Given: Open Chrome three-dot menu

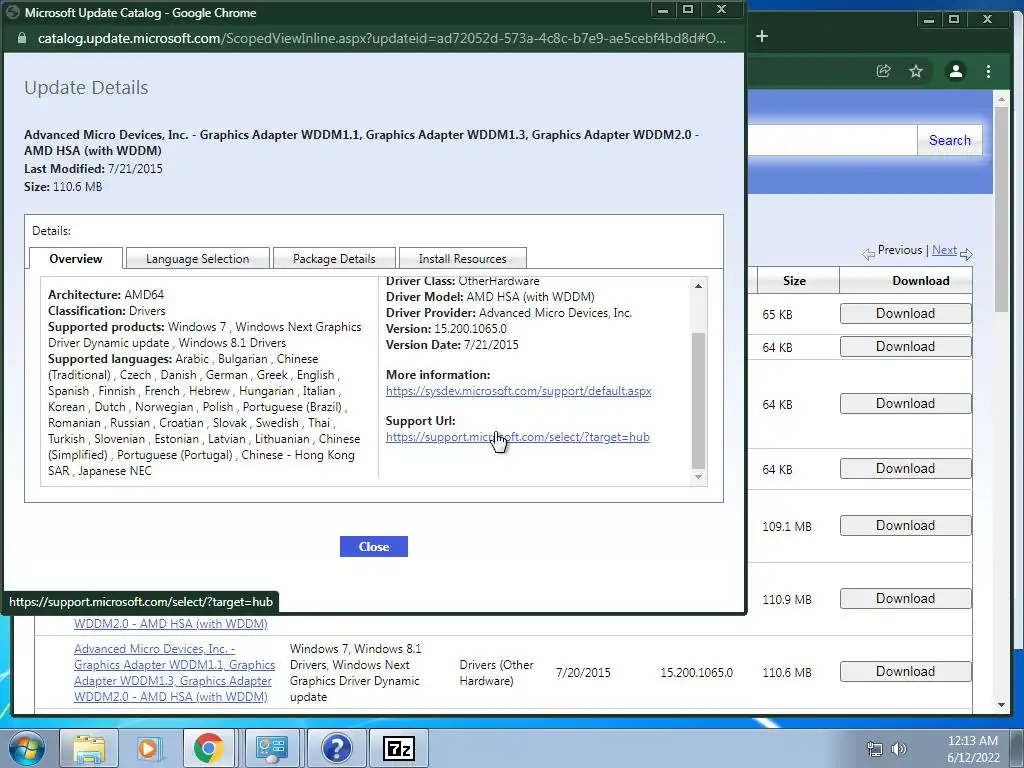Looking at the screenshot, I should pyautogui.click(x=988, y=71).
